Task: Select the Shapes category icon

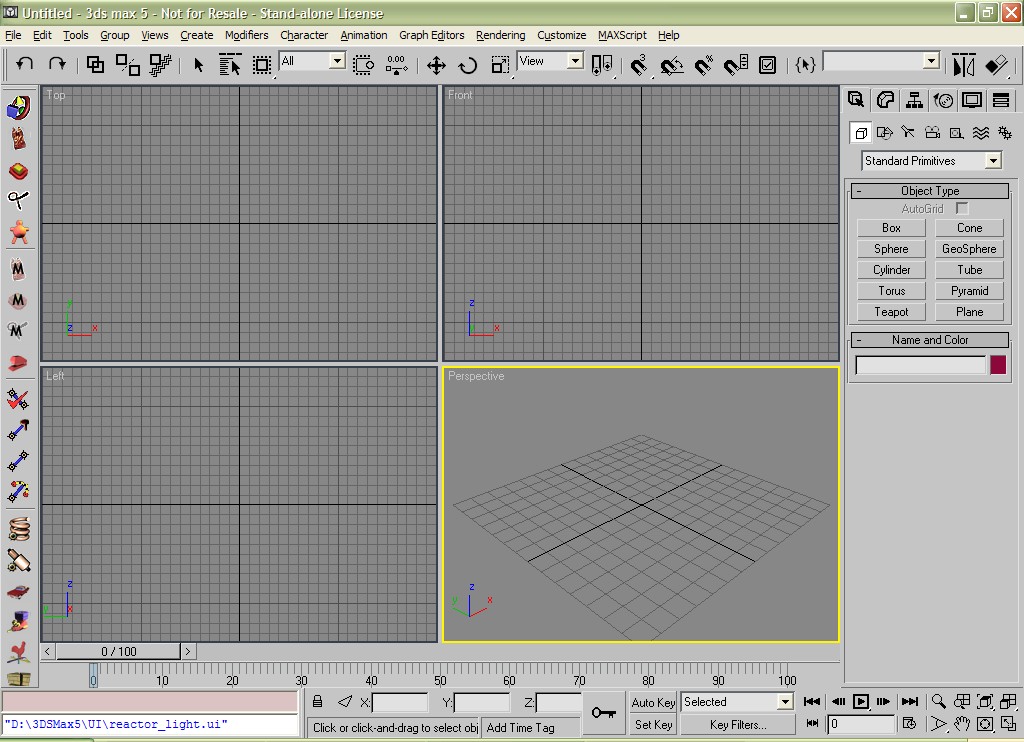Action: [884, 133]
